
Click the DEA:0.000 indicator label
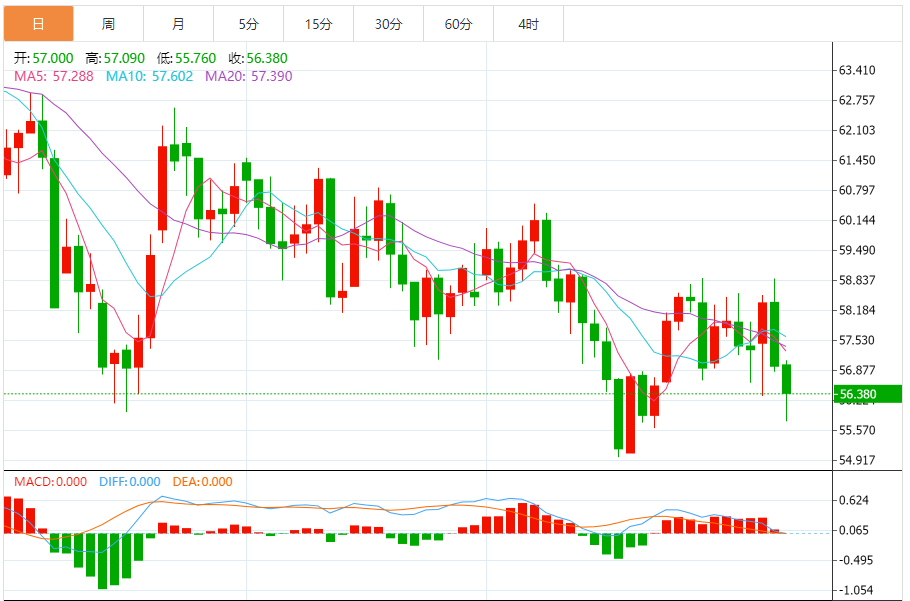click(x=203, y=481)
